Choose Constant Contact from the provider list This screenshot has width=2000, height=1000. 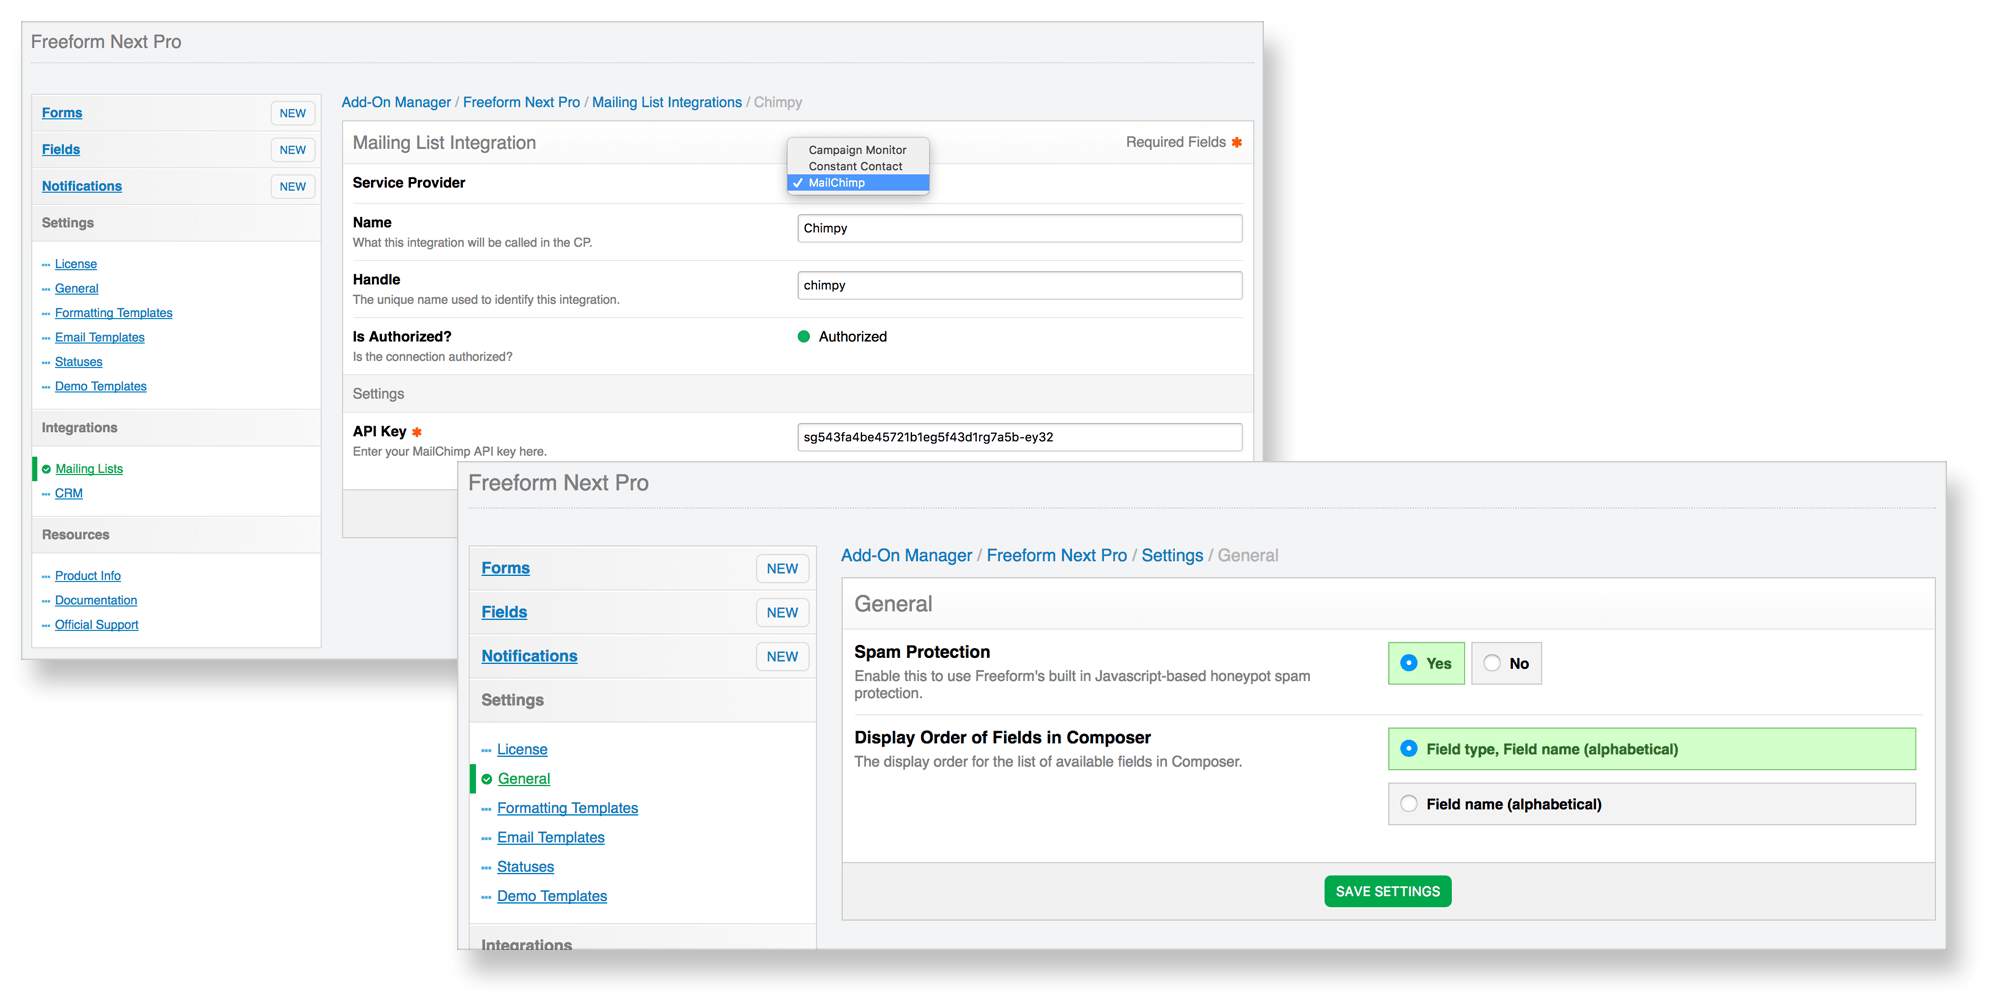tap(858, 166)
